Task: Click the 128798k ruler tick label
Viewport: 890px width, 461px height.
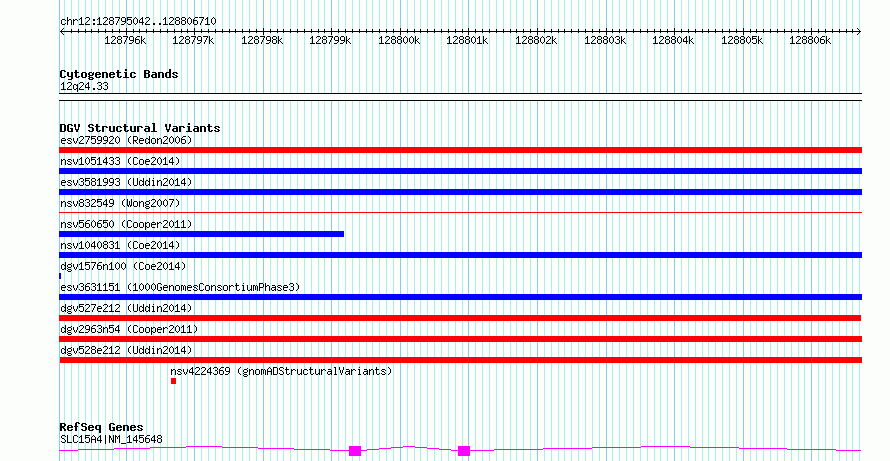Action: click(x=262, y=41)
